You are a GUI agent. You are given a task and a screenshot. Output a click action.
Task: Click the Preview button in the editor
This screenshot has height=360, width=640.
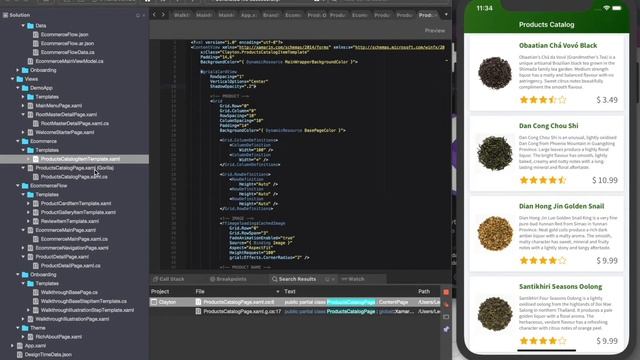(435, 31)
